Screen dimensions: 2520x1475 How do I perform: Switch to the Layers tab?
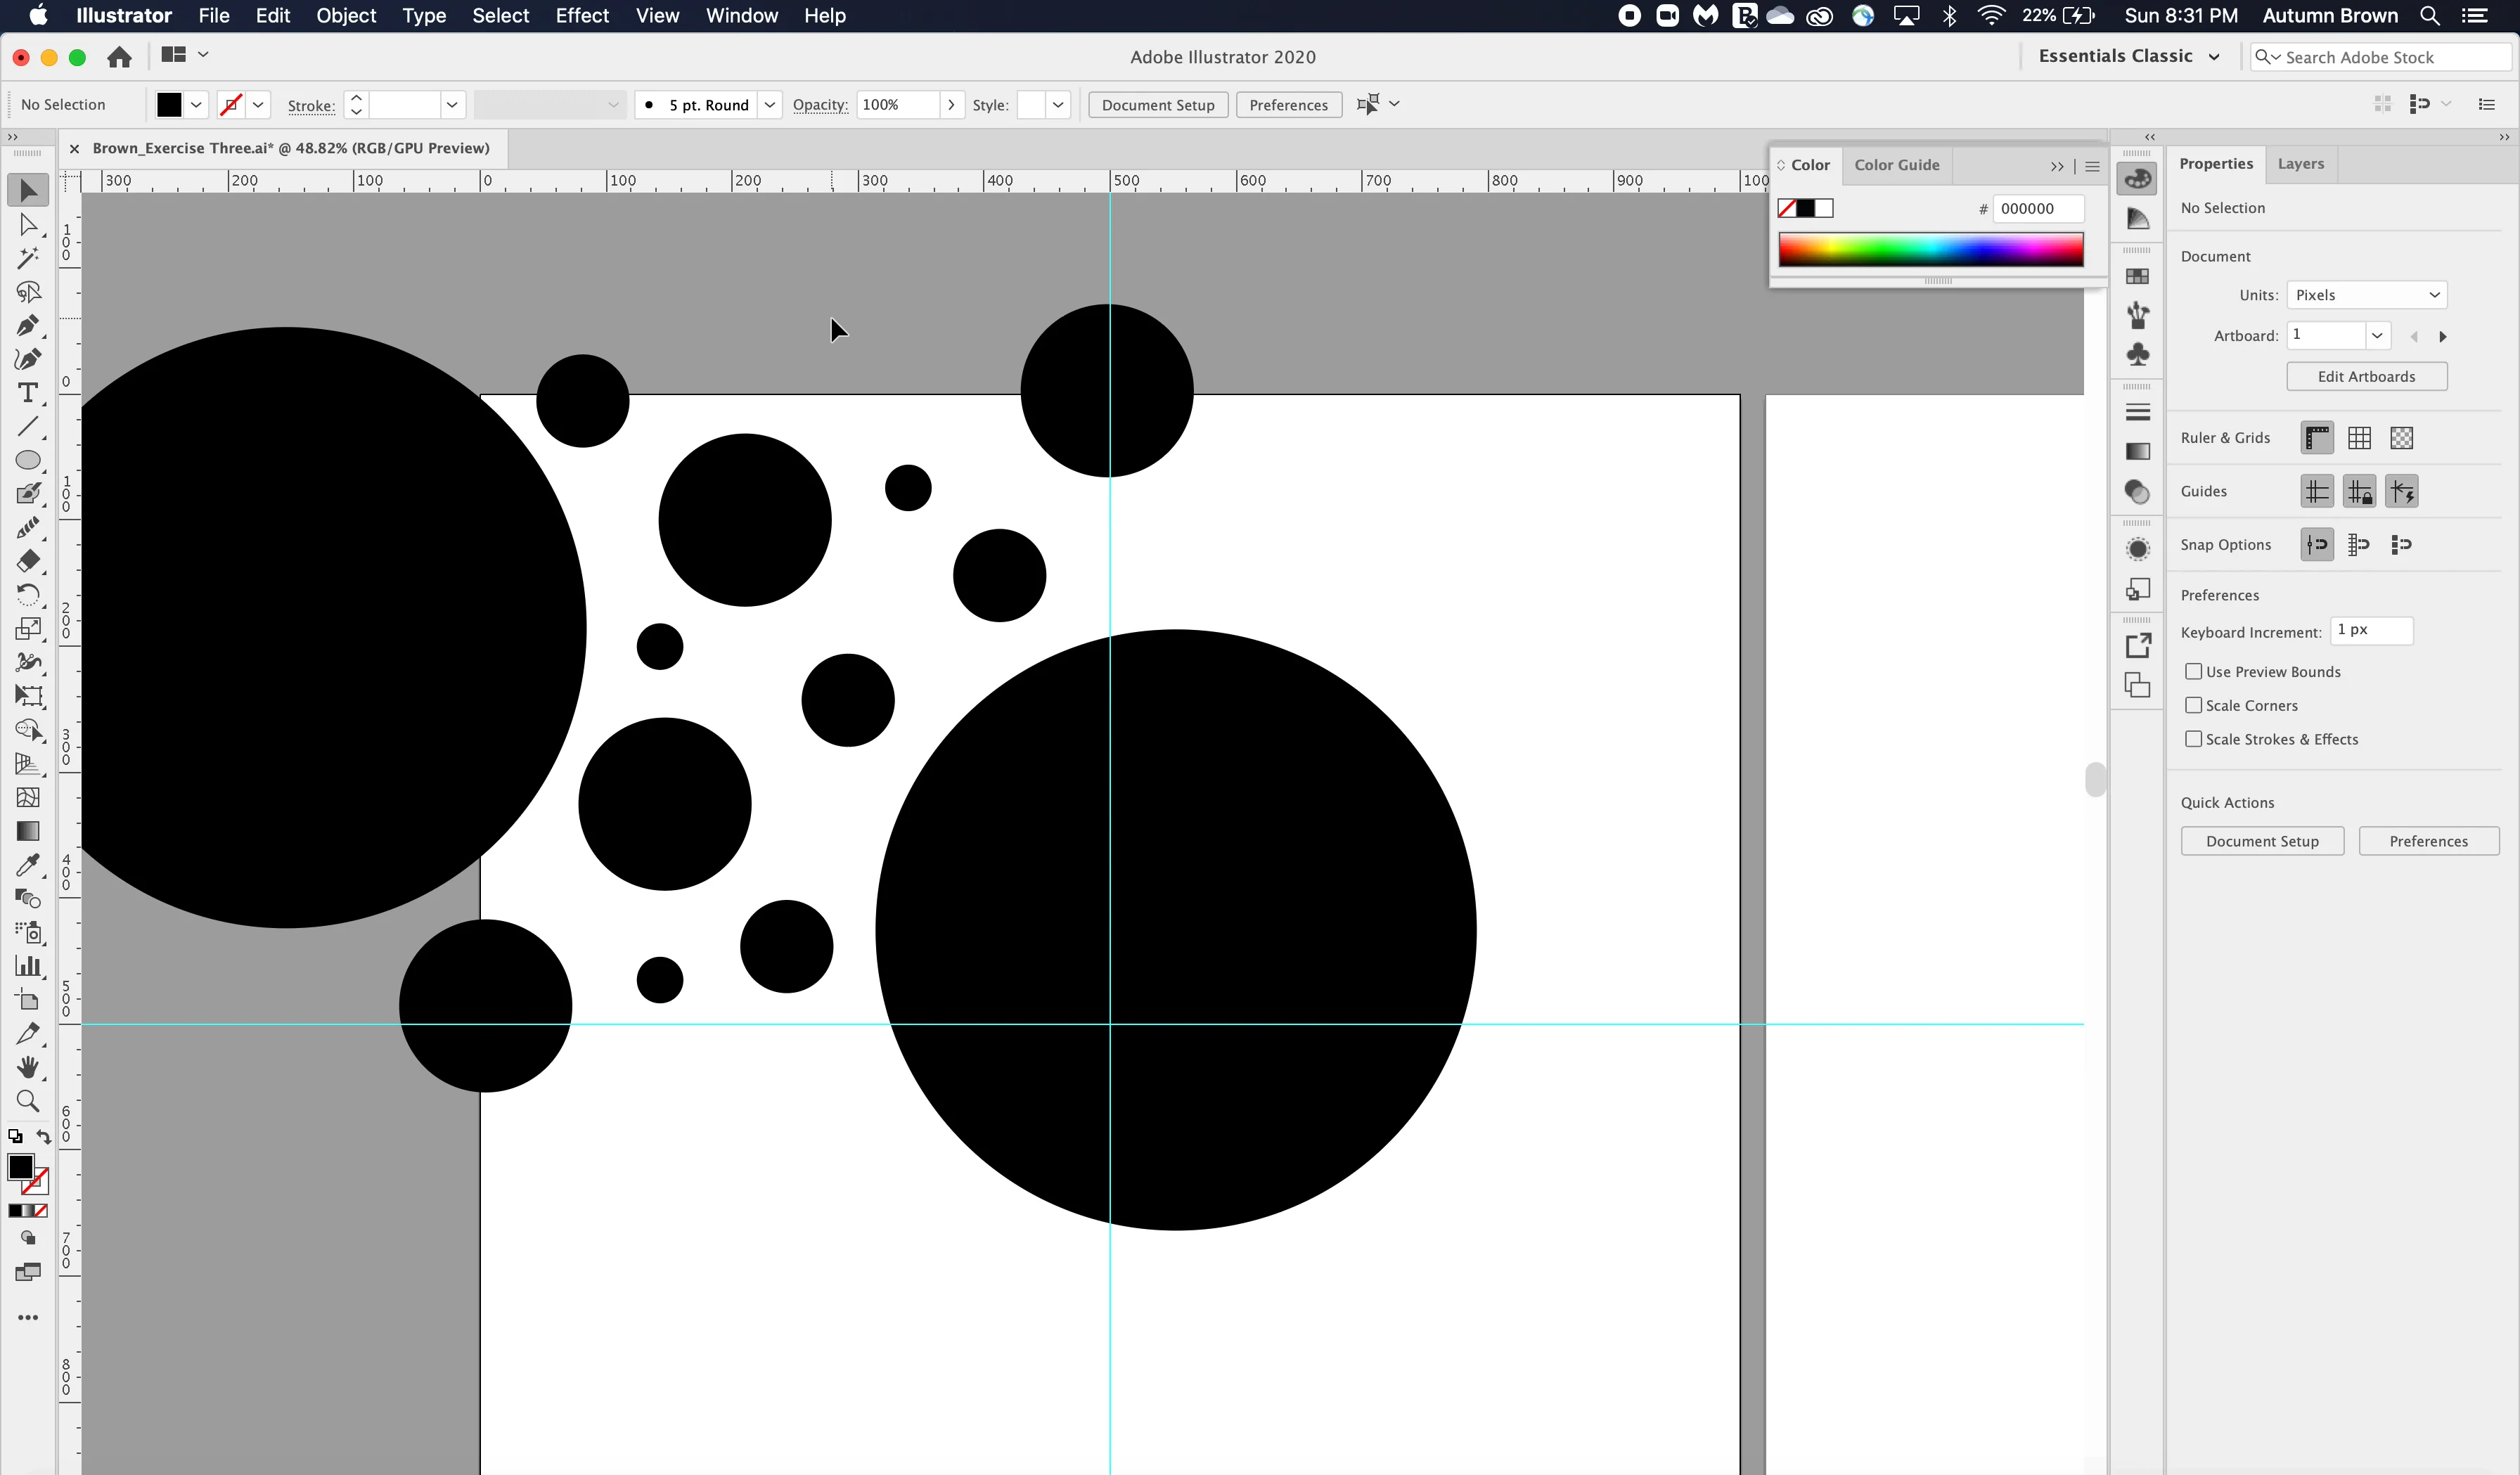click(x=2300, y=164)
